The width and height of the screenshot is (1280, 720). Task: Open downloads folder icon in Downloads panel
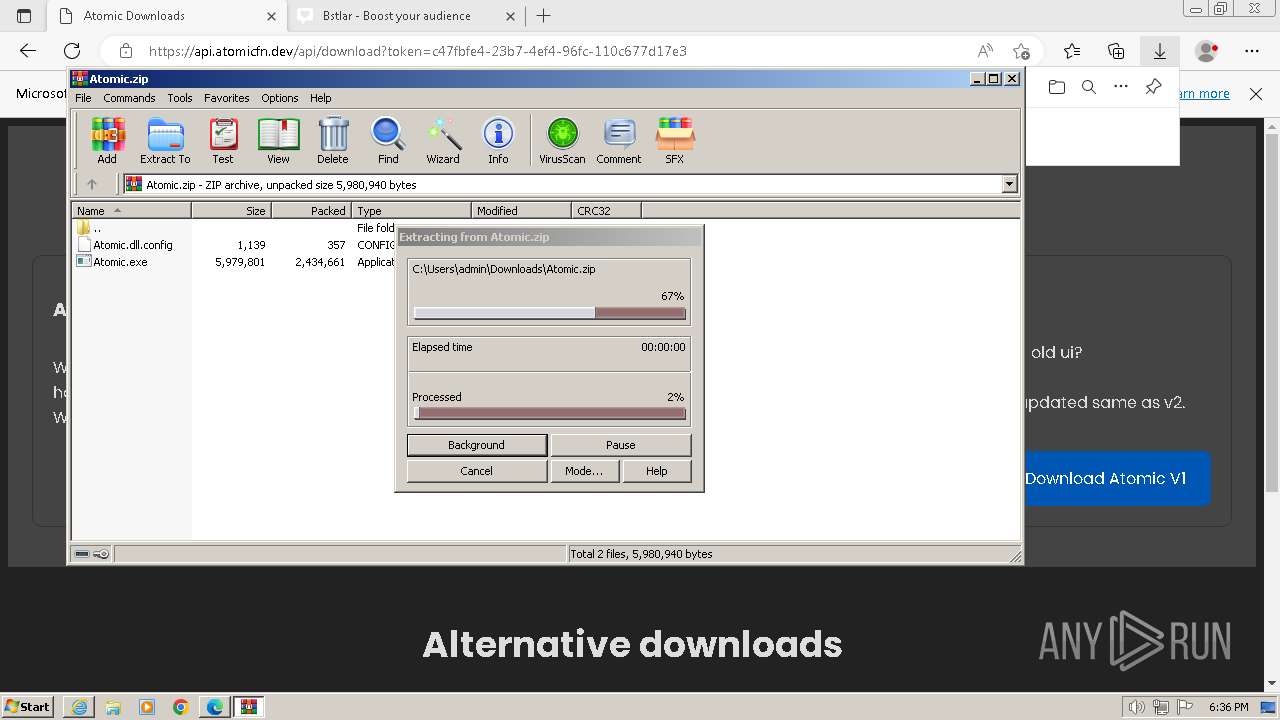1057,87
